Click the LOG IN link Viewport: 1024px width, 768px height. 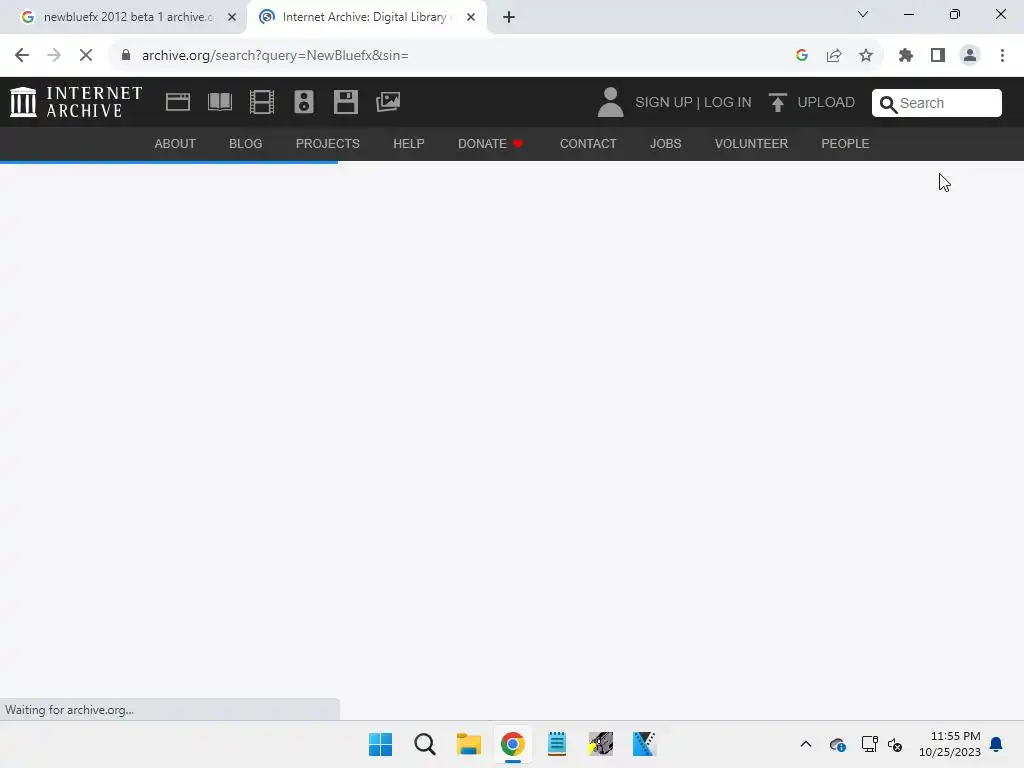(x=728, y=103)
